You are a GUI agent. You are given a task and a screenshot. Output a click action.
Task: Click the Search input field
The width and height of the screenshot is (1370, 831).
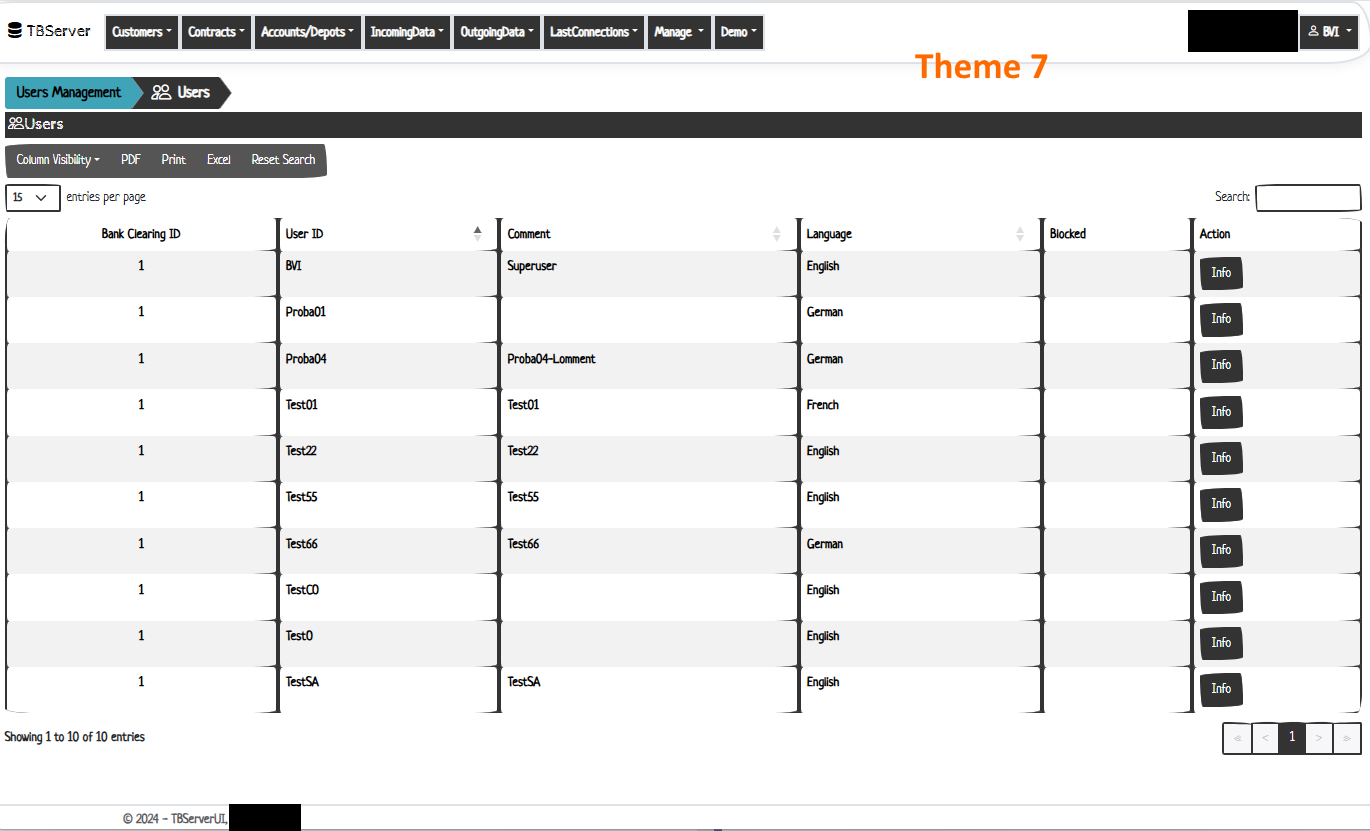[1308, 198]
